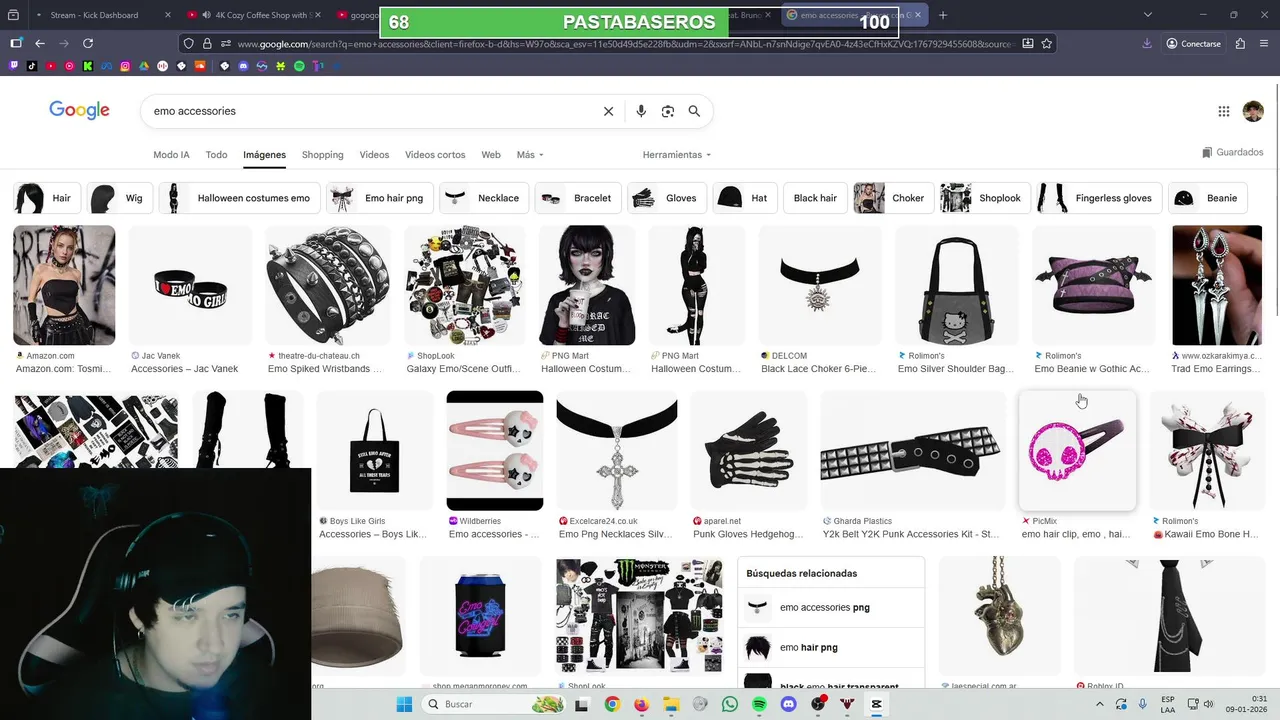Open the Downloads arrow in the toolbar
The width and height of the screenshot is (1280, 720).
coord(1148,43)
